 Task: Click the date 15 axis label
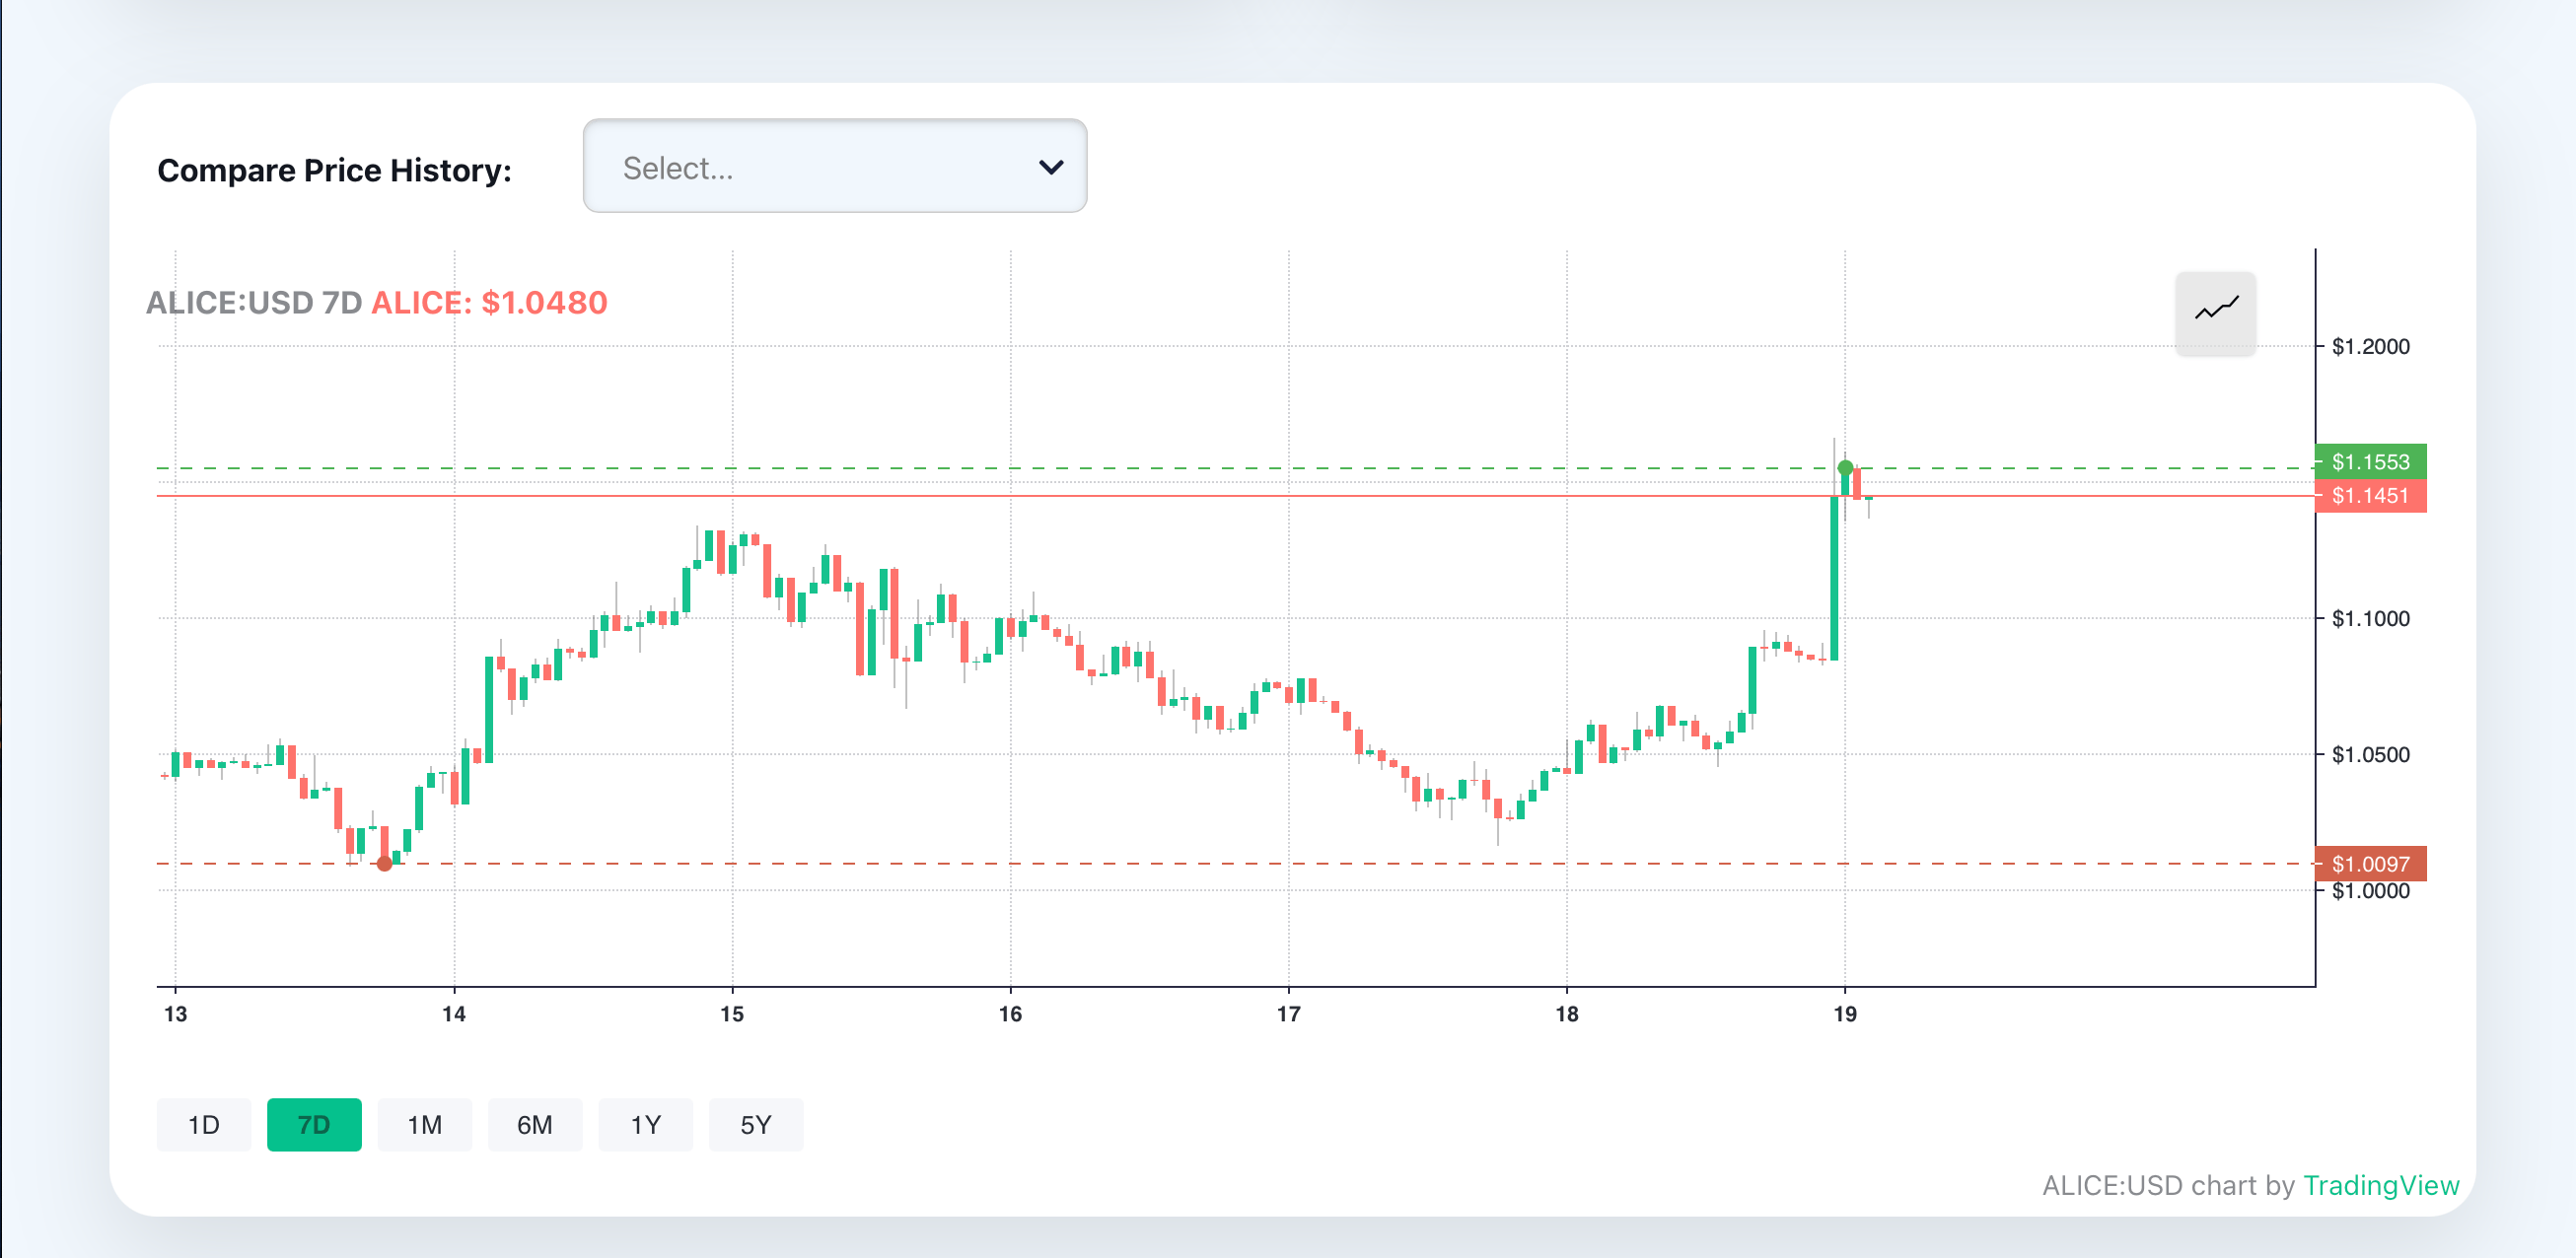tap(732, 1014)
